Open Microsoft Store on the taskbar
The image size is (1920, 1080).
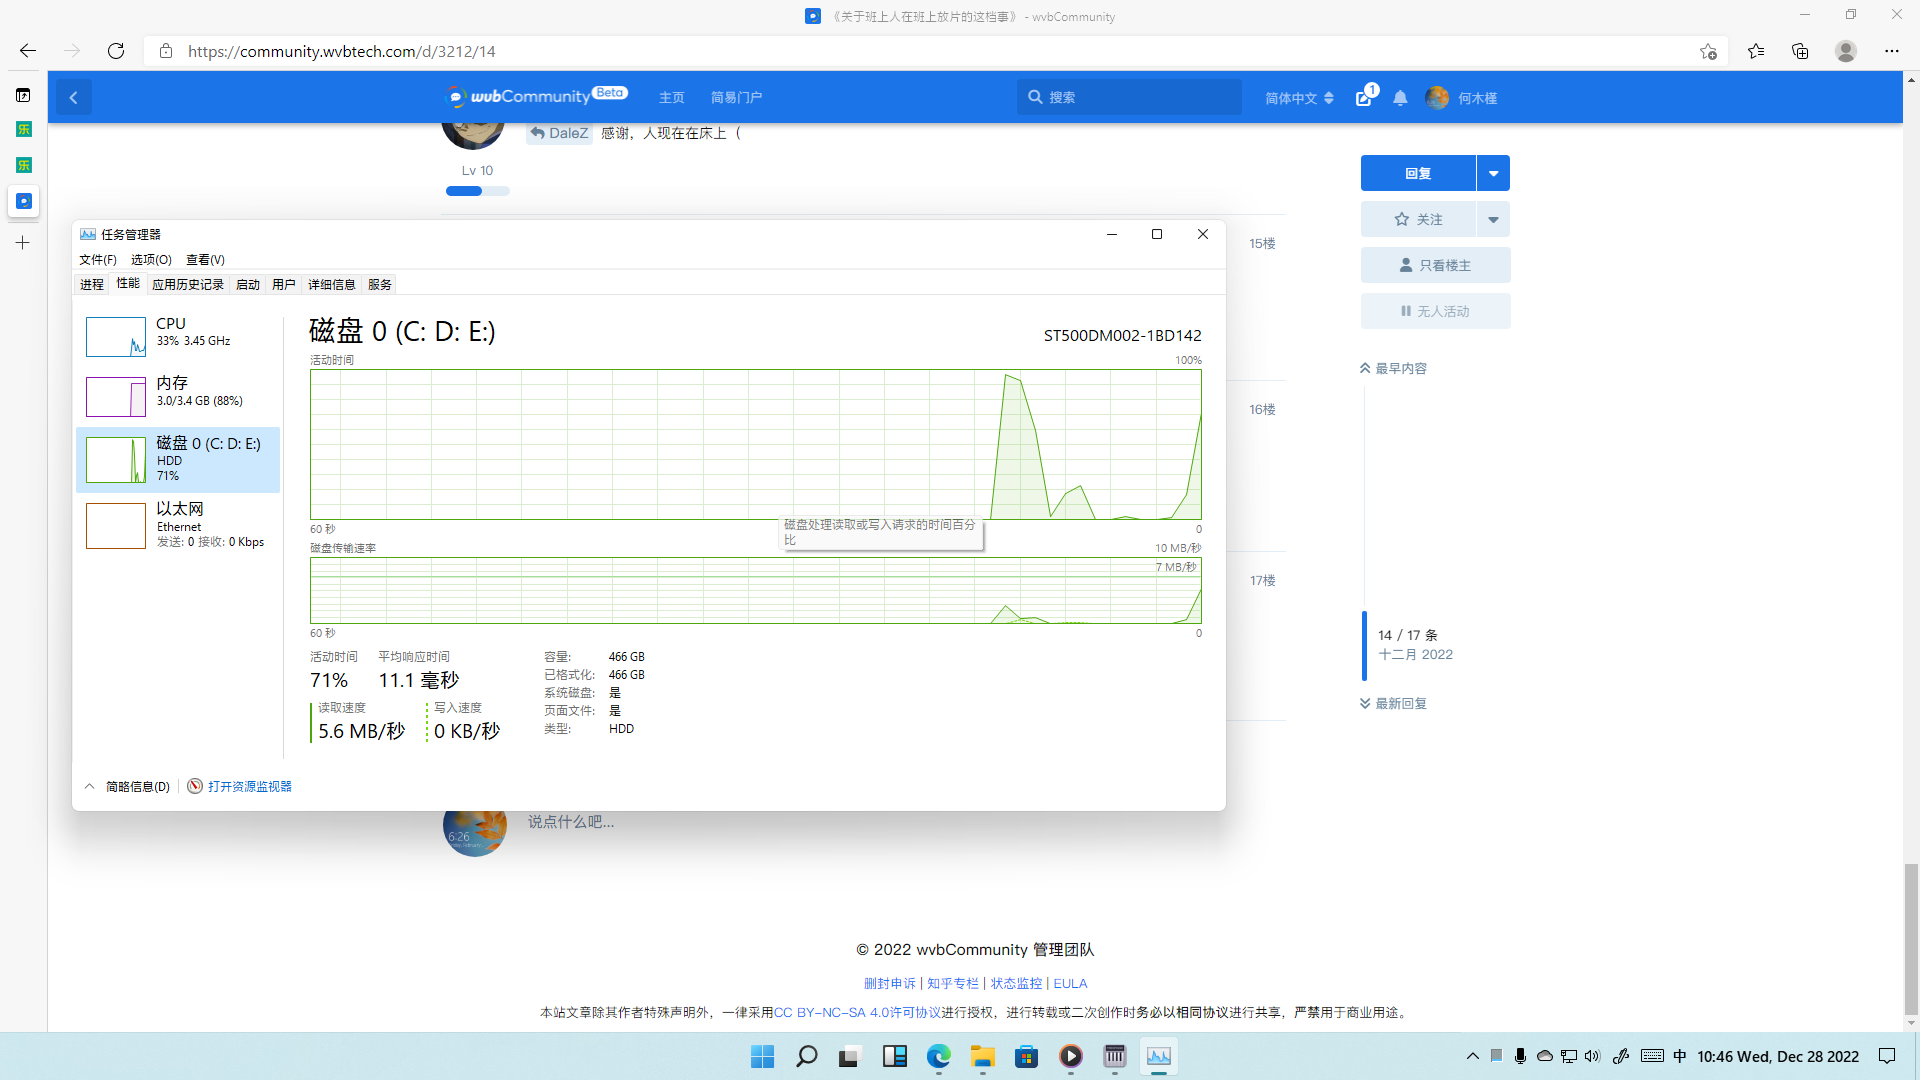click(1026, 1056)
